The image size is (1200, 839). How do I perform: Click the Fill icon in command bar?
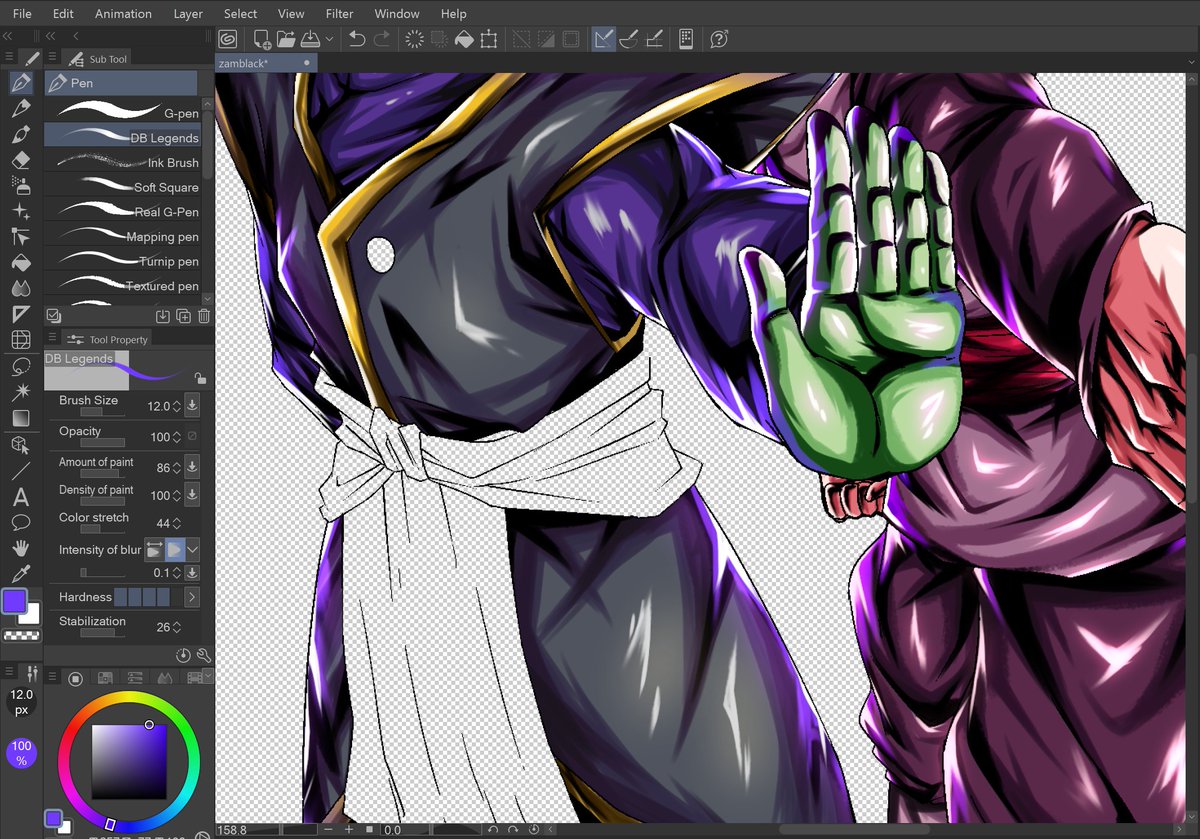click(x=464, y=39)
